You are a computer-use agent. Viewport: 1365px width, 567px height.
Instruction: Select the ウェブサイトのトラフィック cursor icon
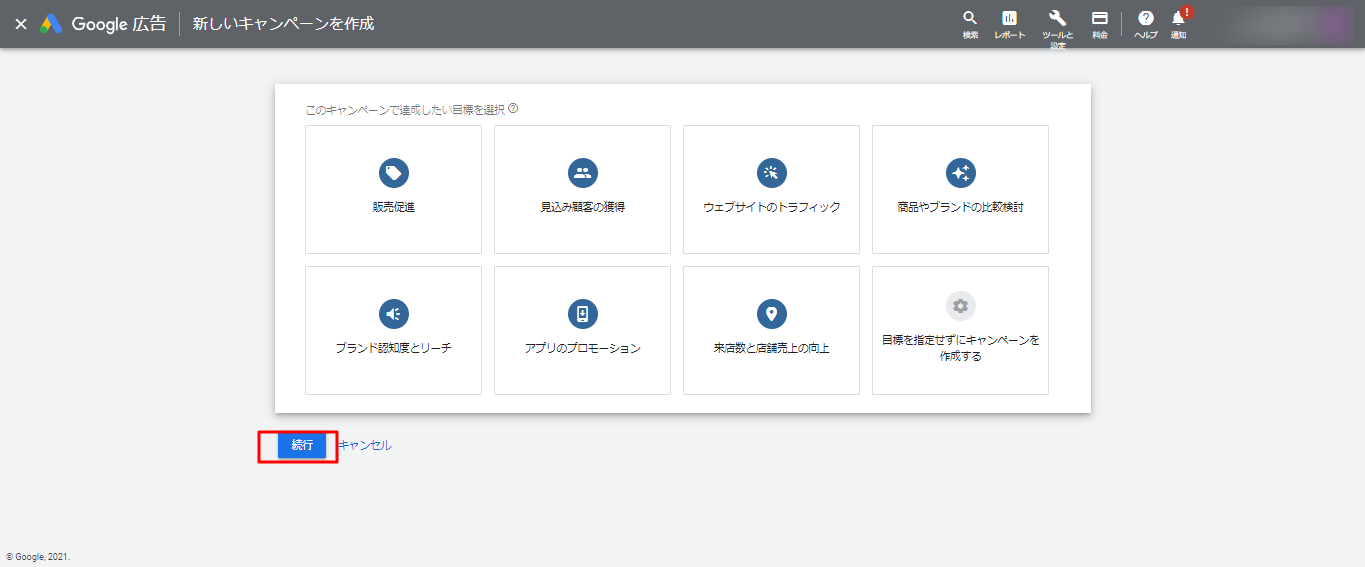pyautogui.click(x=771, y=173)
